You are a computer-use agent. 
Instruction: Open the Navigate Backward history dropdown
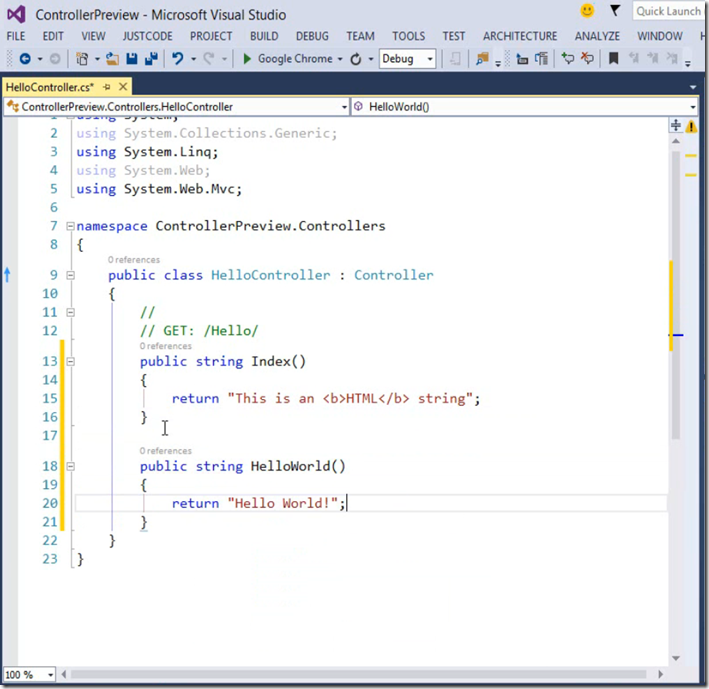[40, 59]
